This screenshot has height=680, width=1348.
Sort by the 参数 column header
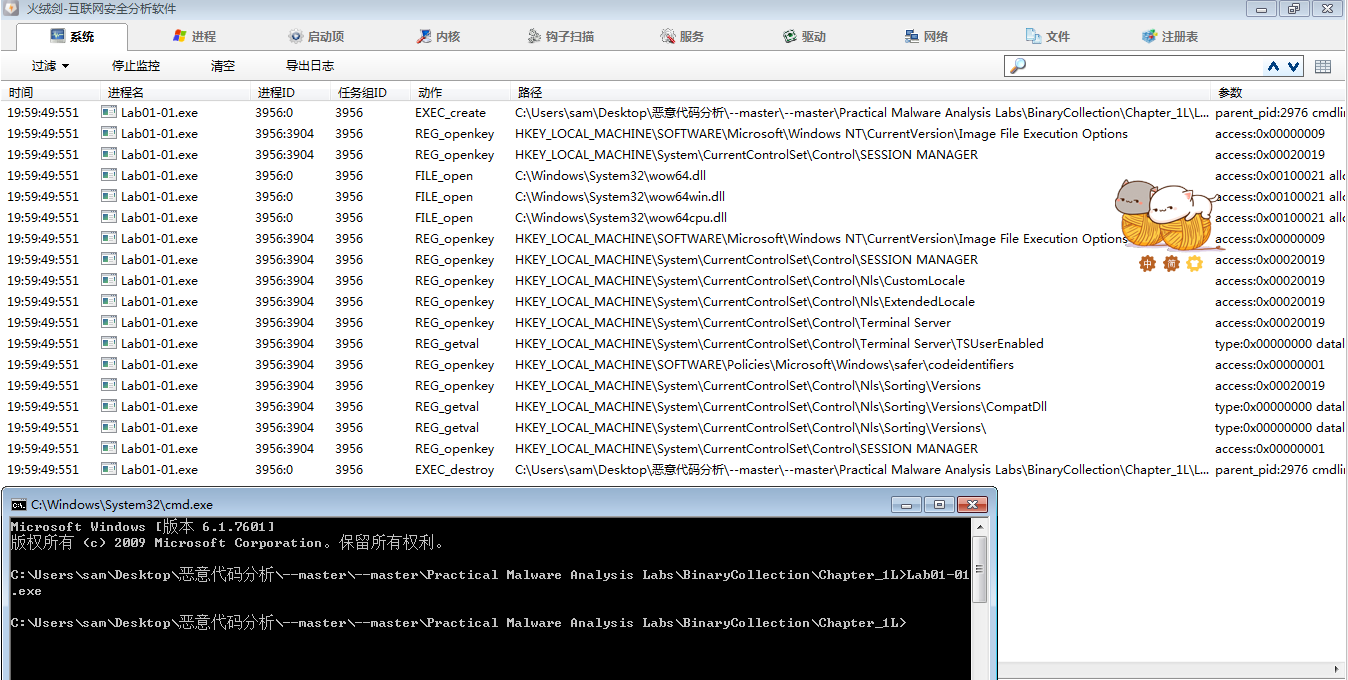tap(1277, 92)
